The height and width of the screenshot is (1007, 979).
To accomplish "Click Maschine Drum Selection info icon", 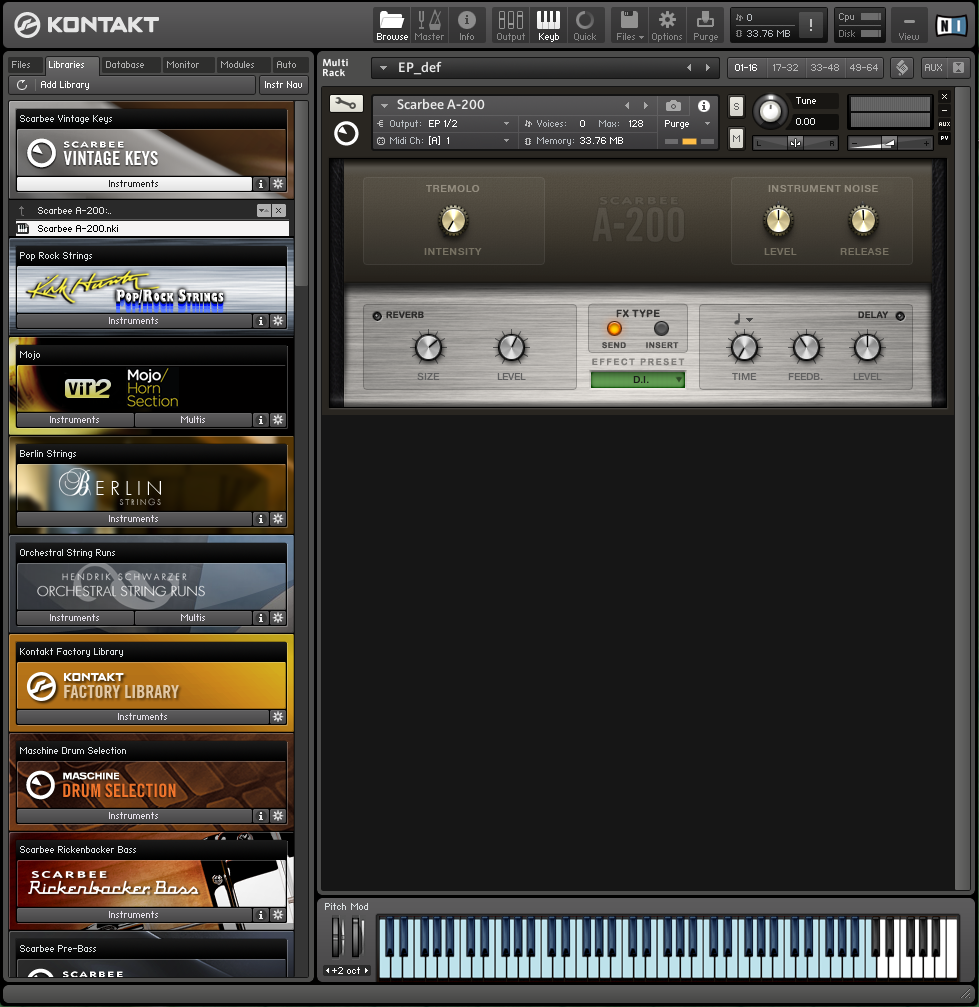I will click(260, 816).
